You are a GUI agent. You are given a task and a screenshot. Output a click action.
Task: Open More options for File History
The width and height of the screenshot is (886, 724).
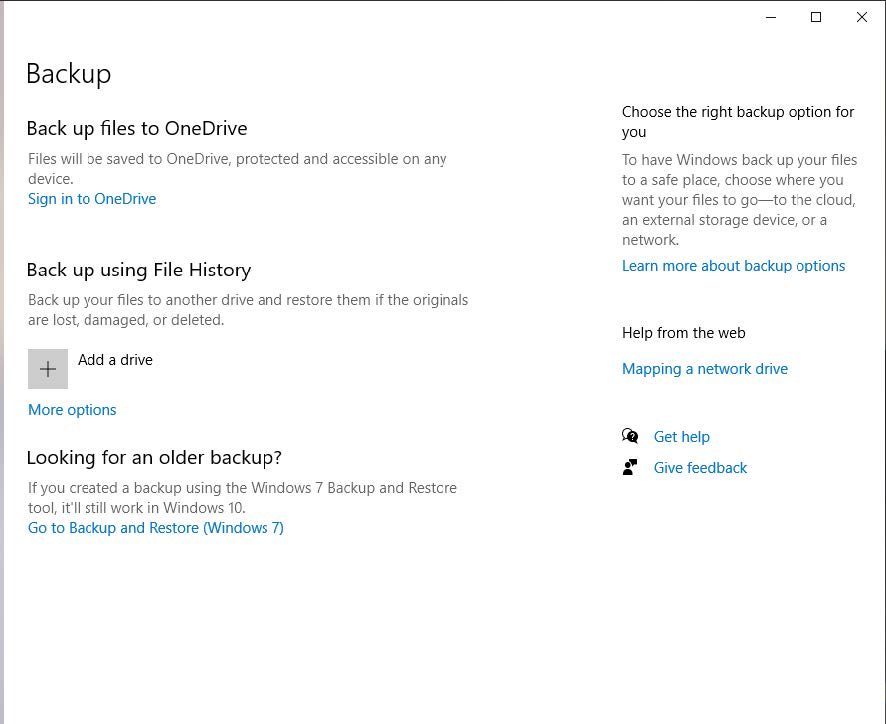click(72, 410)
